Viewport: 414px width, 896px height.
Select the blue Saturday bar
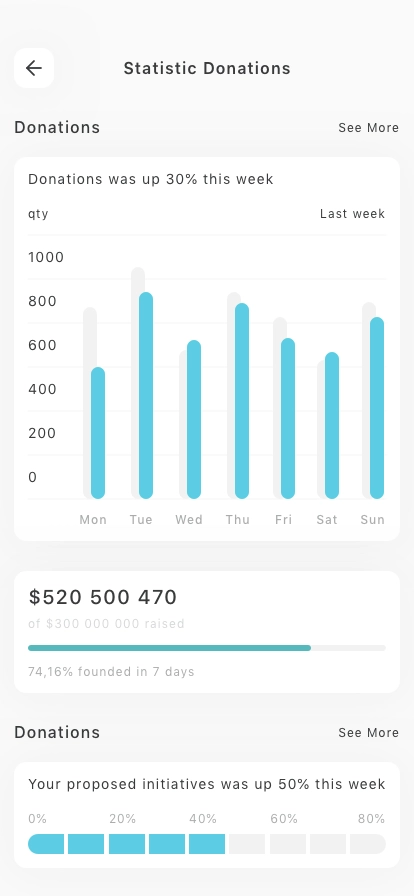(x=332, y=425)
